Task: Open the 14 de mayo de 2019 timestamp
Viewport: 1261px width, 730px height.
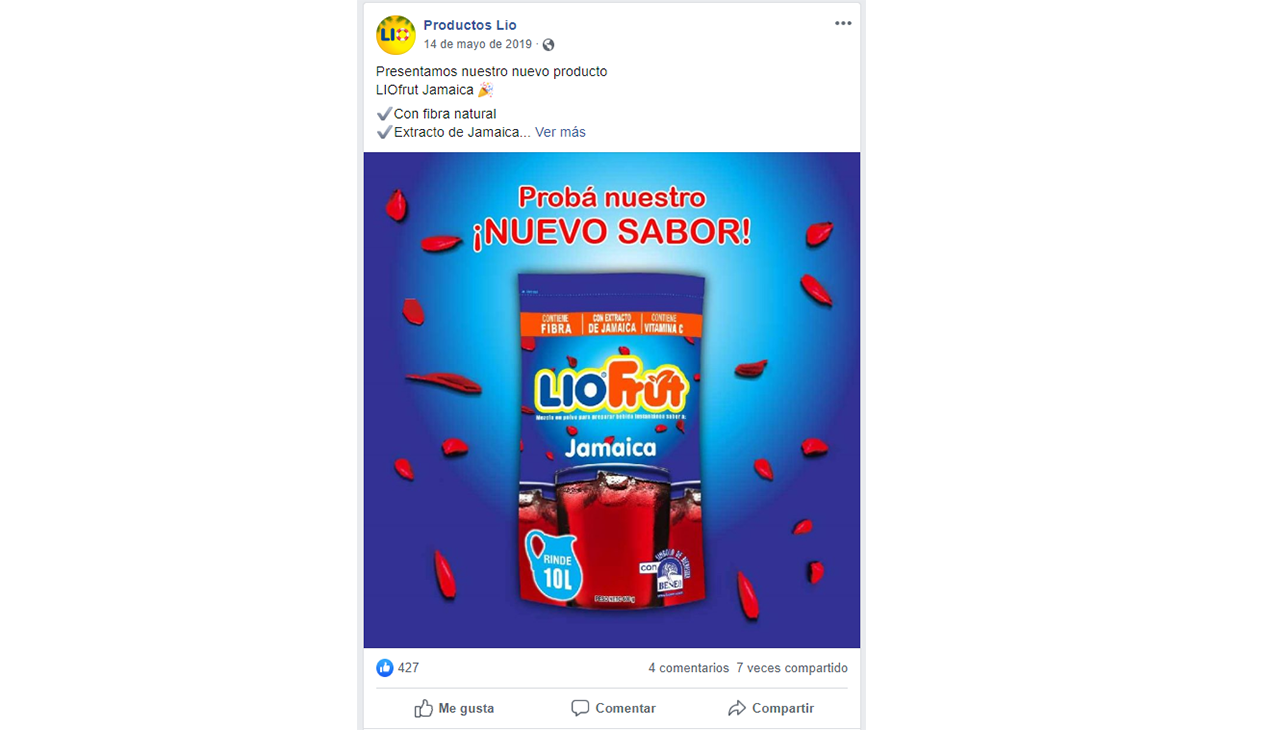Action: point(478,45)
